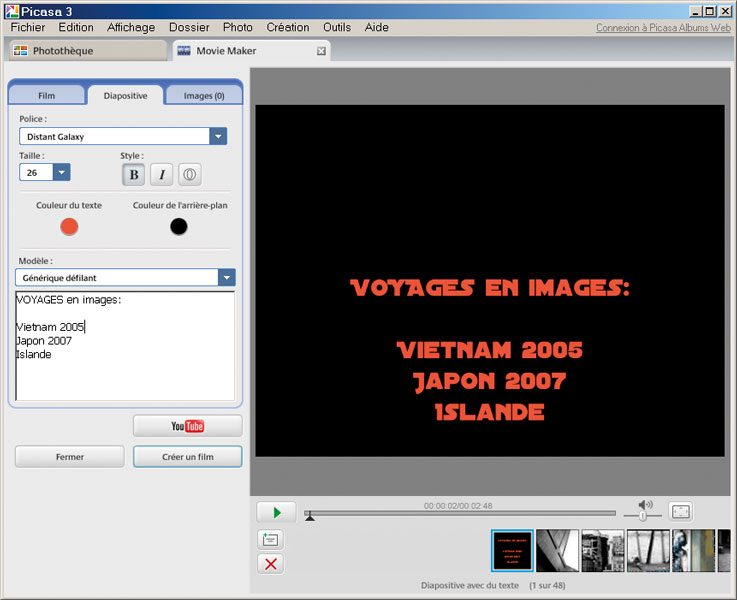Add a new text slide icon
Image resolution: width=737 pixels, height=600 pixels.
click(270, 539)
